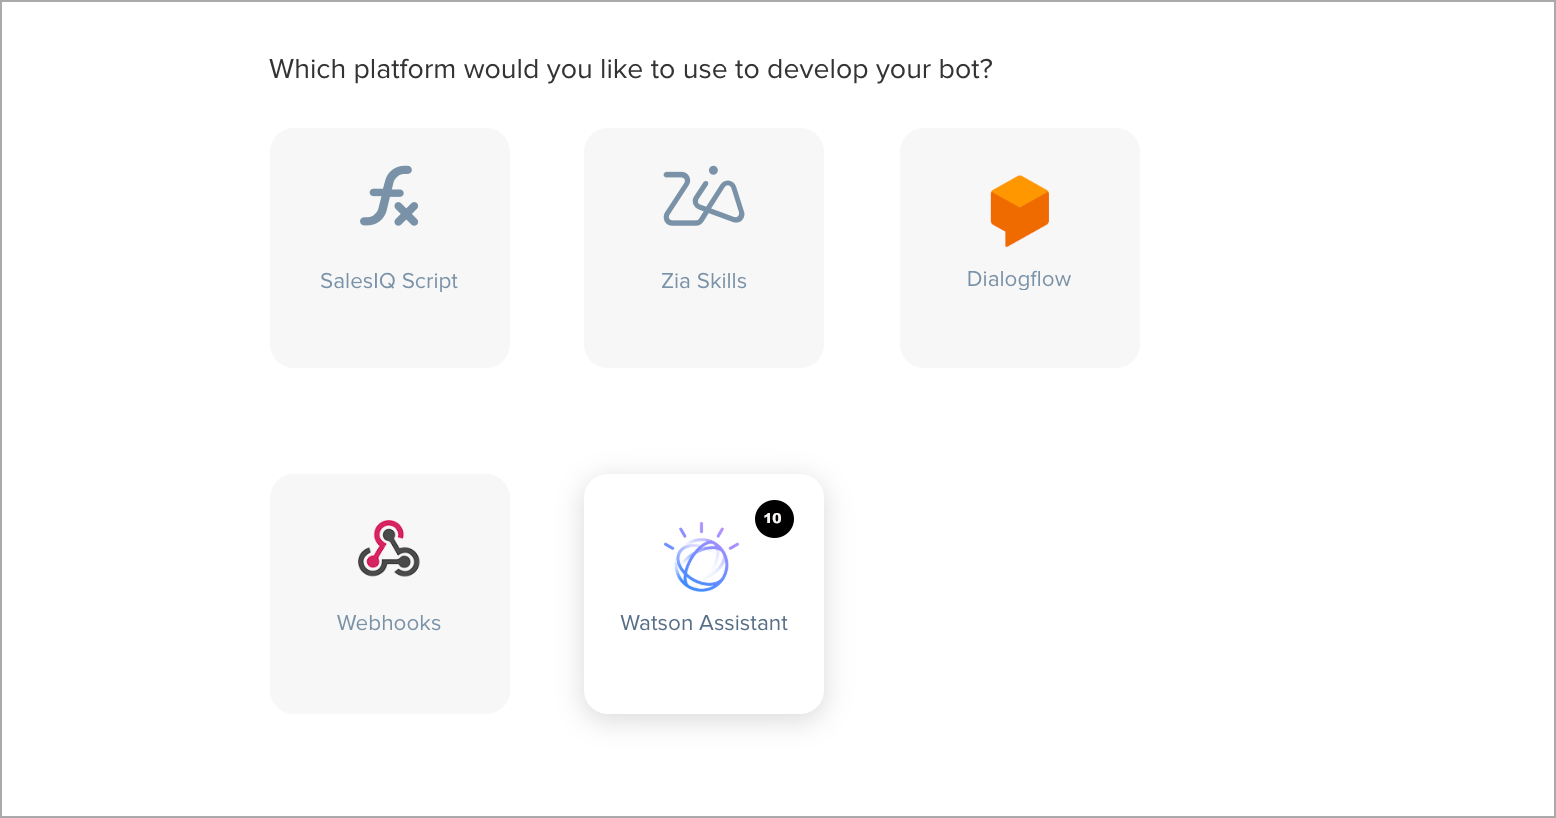Select the Zia Skills text label

click(x=704, y=281)
